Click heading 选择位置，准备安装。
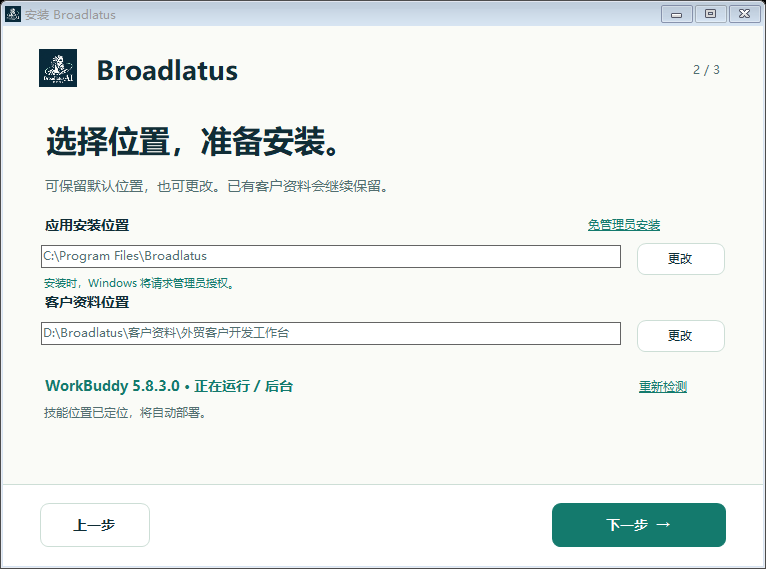Screen dimensions: 766x569 tap(193, 142)
